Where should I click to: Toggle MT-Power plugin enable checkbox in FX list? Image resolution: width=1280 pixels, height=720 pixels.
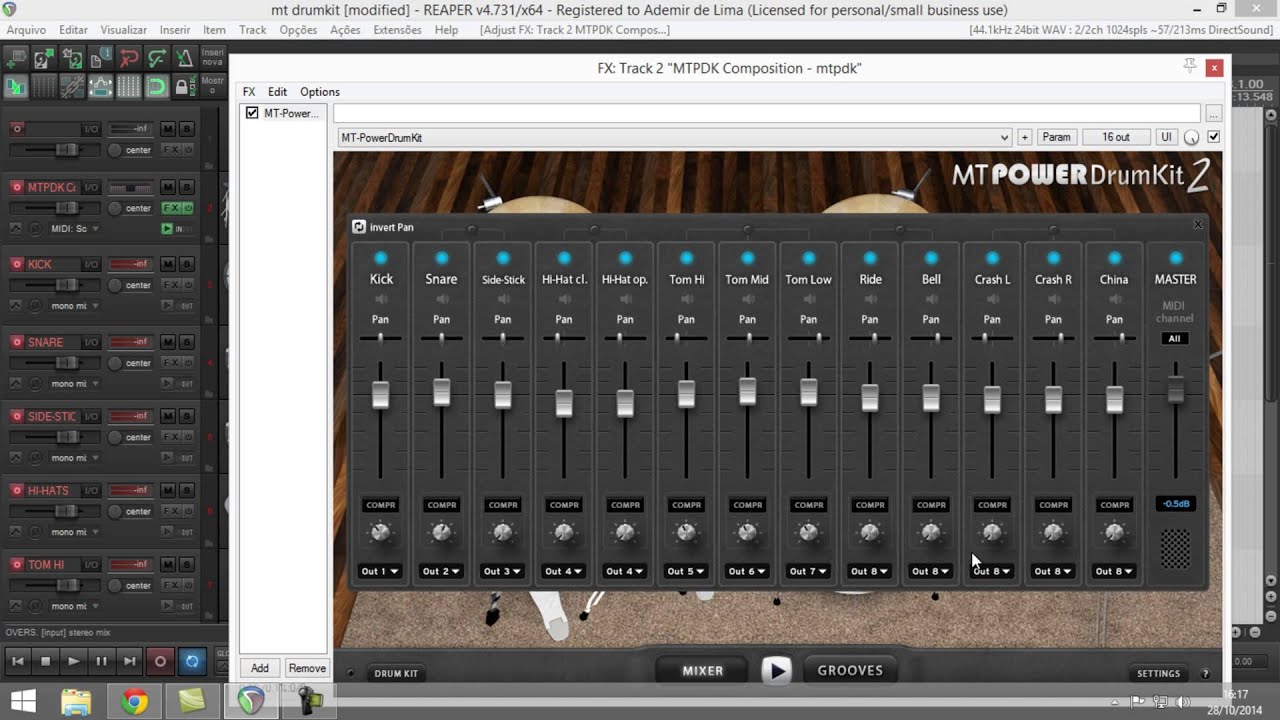[x=252, y=113]
